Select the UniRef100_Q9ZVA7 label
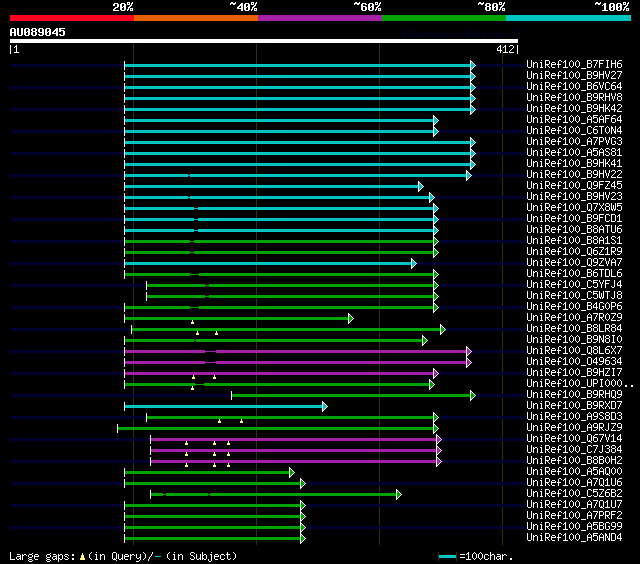Image resolution: width=640 pixels, height=564 pixels. tap(574, 263)
